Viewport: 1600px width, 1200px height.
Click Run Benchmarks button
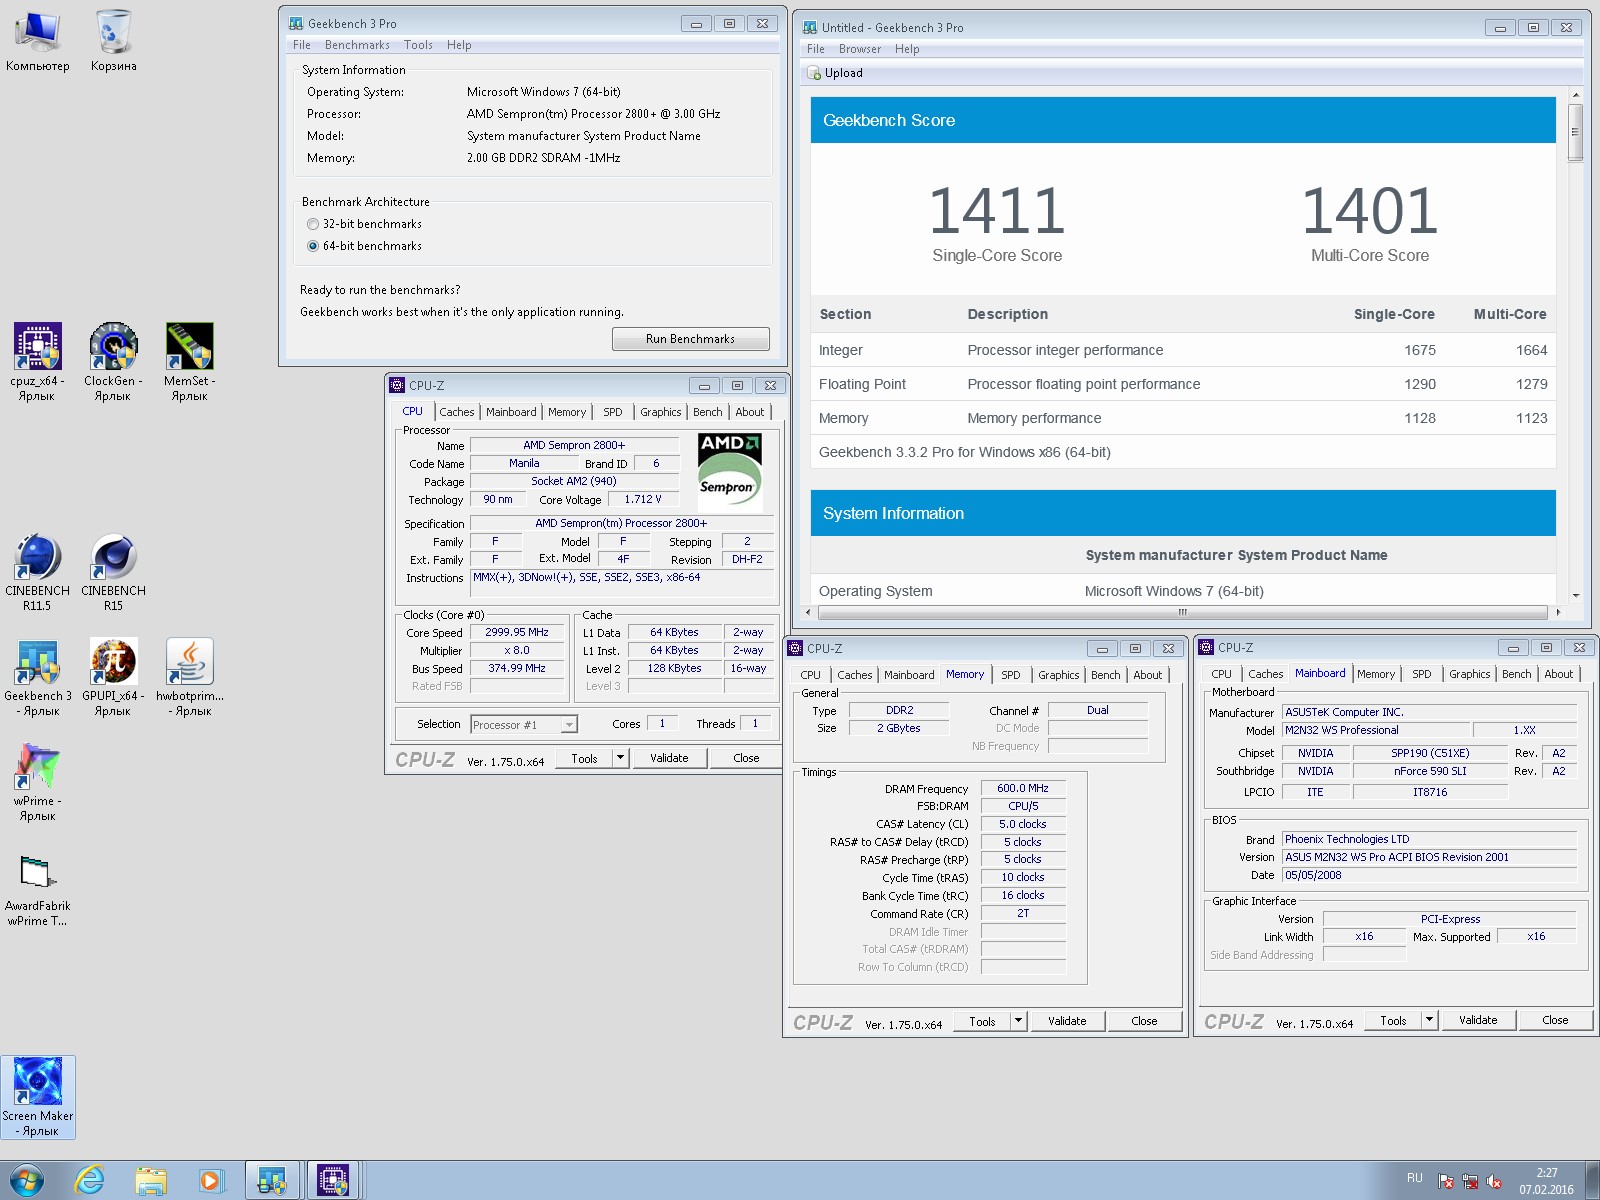pos(690,339)
